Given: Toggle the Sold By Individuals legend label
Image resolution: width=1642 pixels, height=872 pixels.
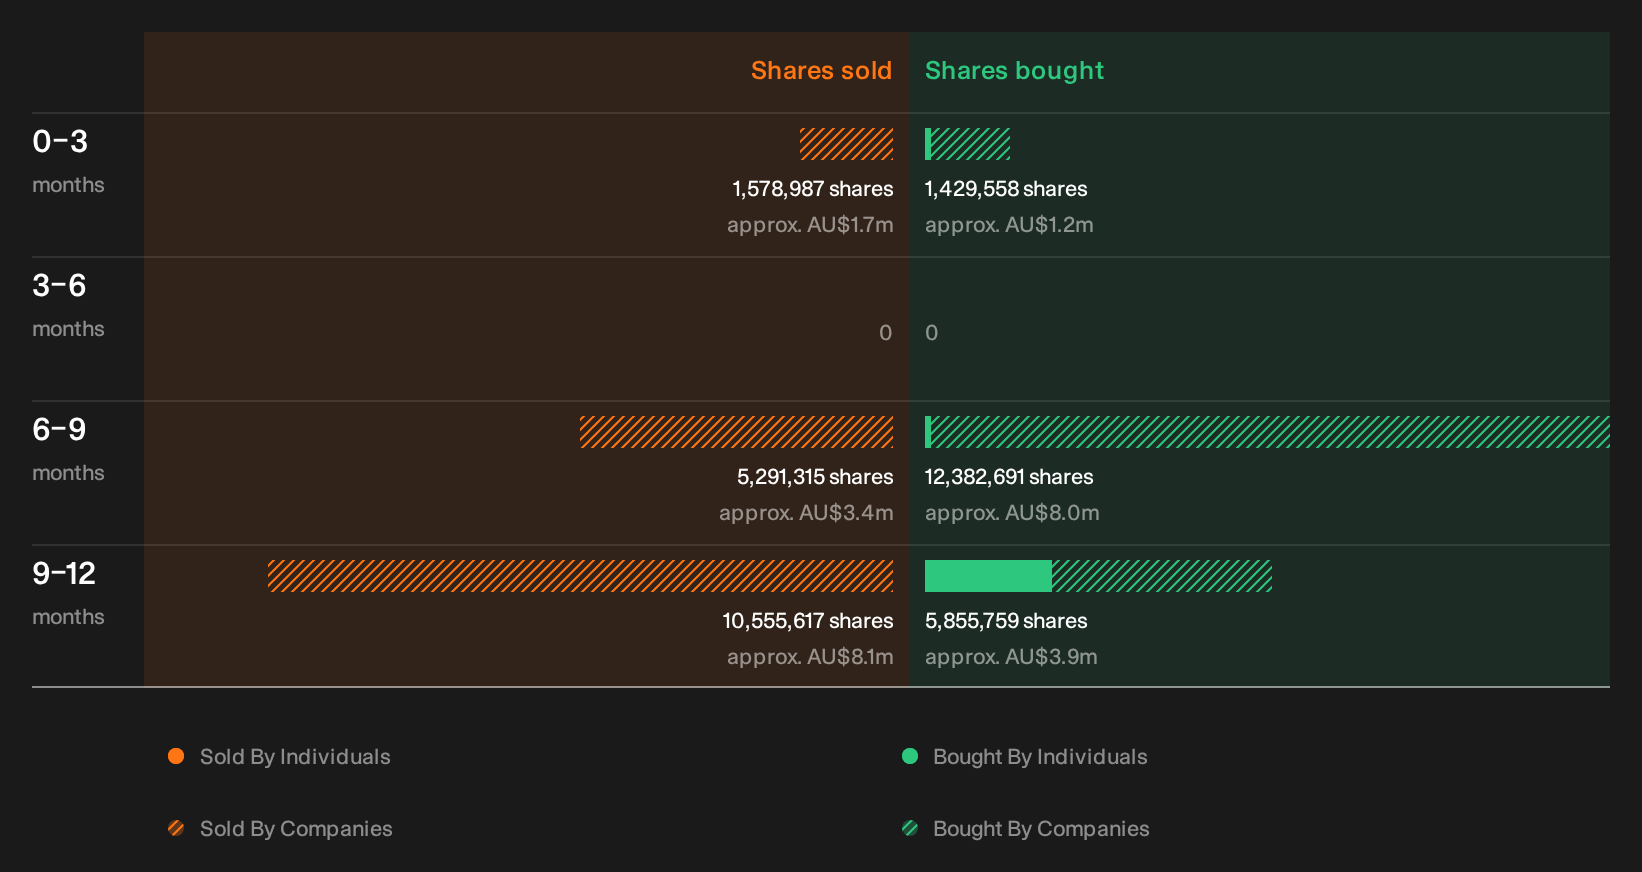Looking at the screenshot, I should pyautogui.click(x=295, y=757).
